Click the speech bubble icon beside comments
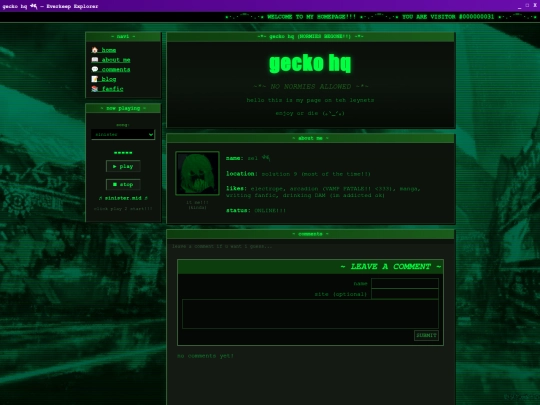This screenshot has height=405, width=540. click(x=95, y=69)
